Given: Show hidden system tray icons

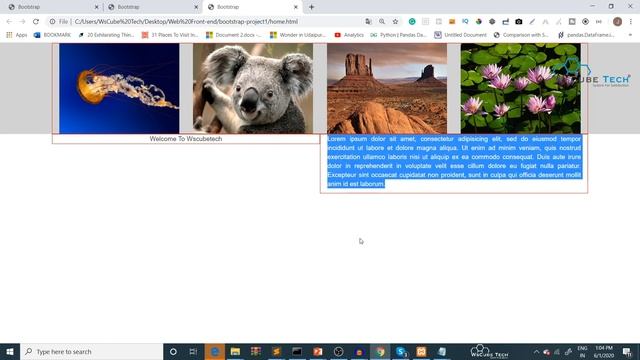Looking at the screenshot, I should (536, 351).
